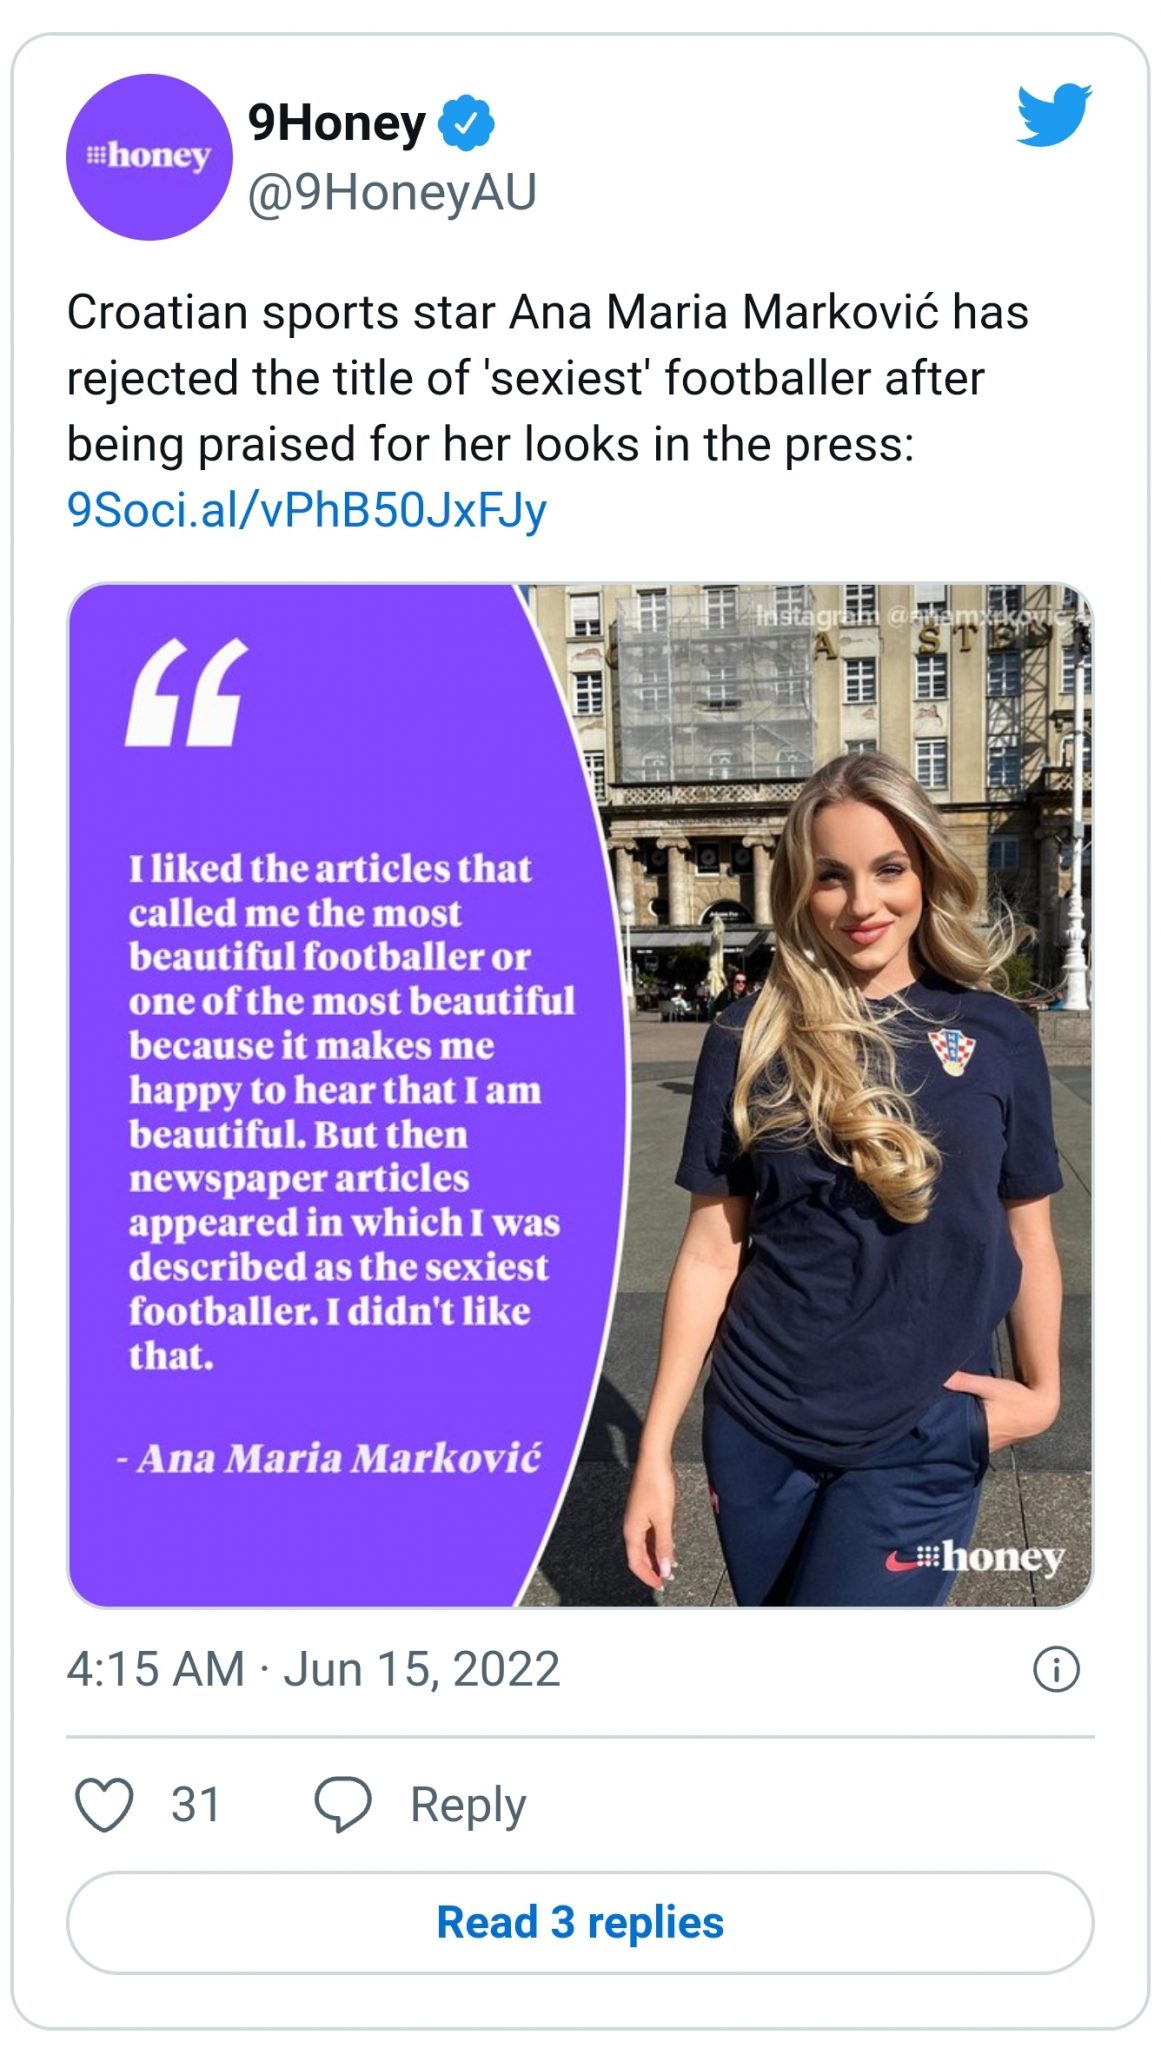Click the Ana Maria Marković attribution line
This screenshot has width=1161, height=2048.
tap(330, 1458)
